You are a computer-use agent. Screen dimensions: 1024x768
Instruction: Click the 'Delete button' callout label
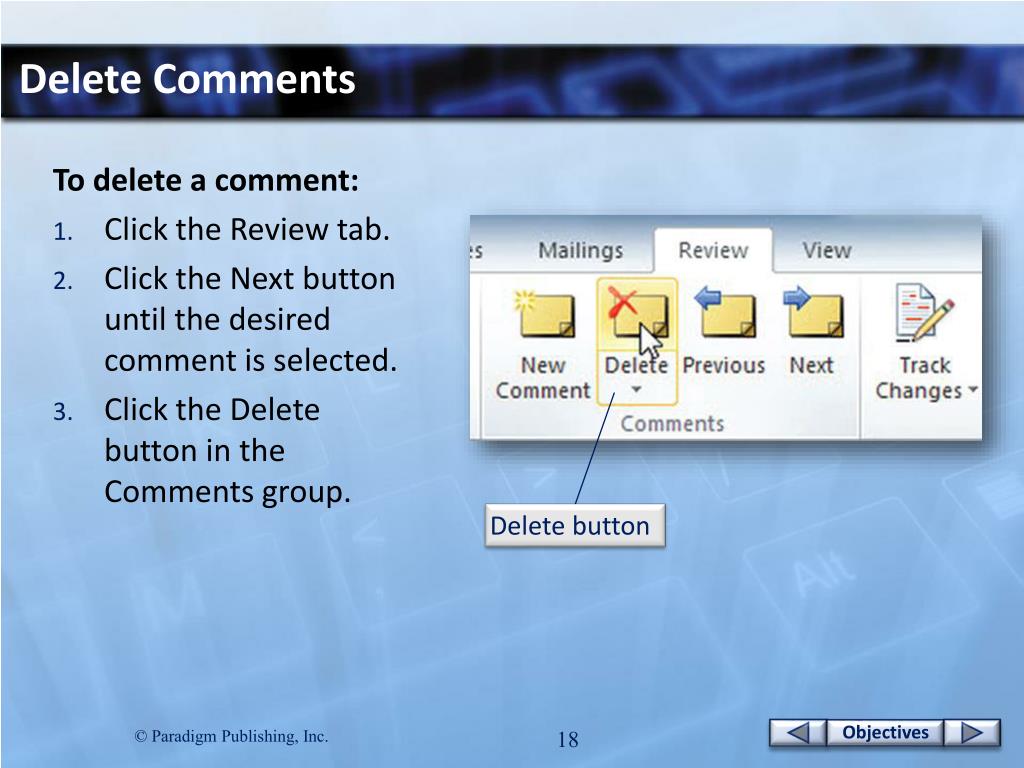[x=575, y=526]
